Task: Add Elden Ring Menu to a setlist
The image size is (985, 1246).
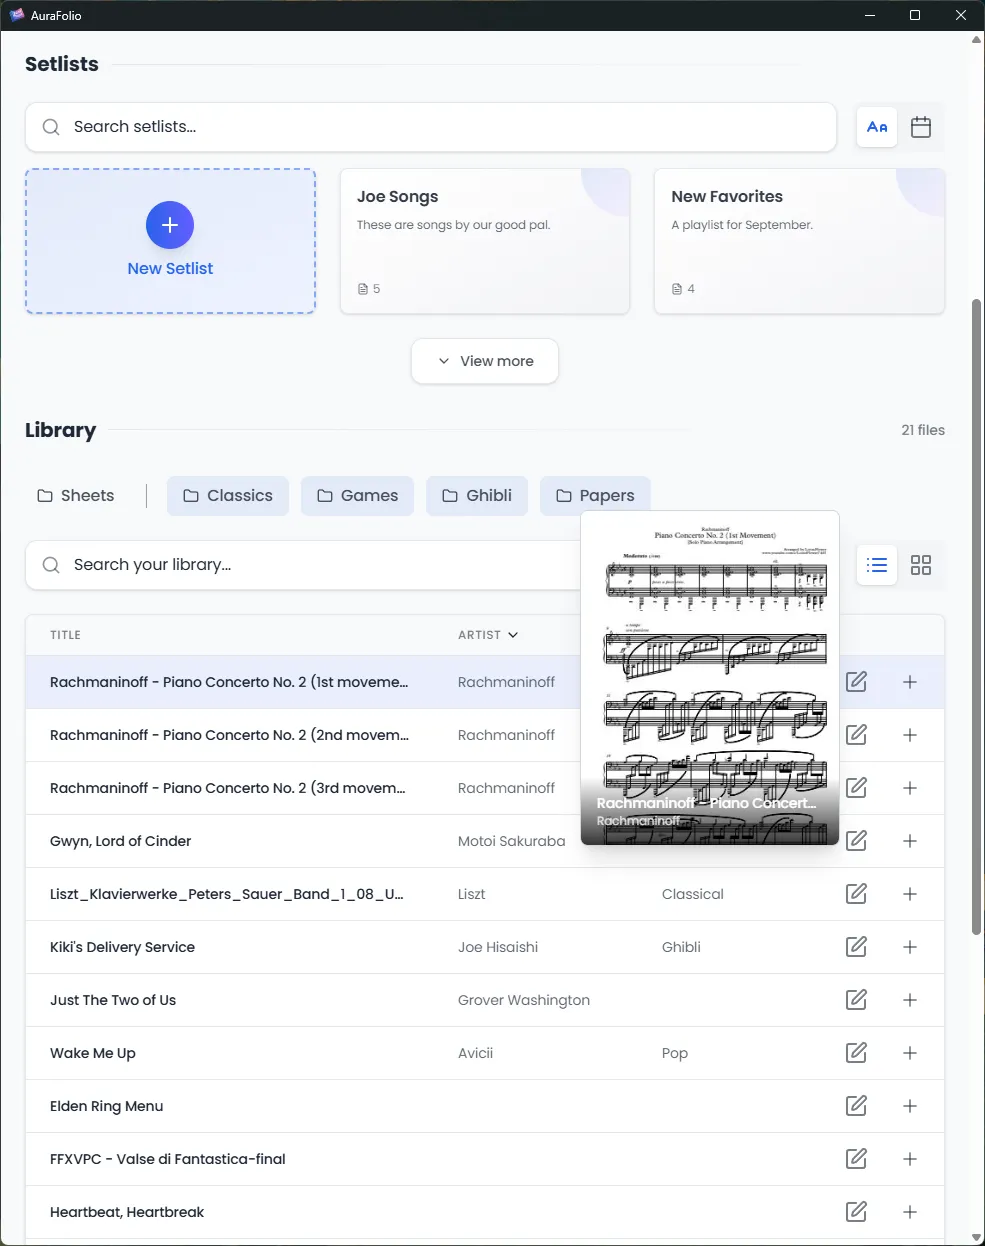Action: (910, 1106)
